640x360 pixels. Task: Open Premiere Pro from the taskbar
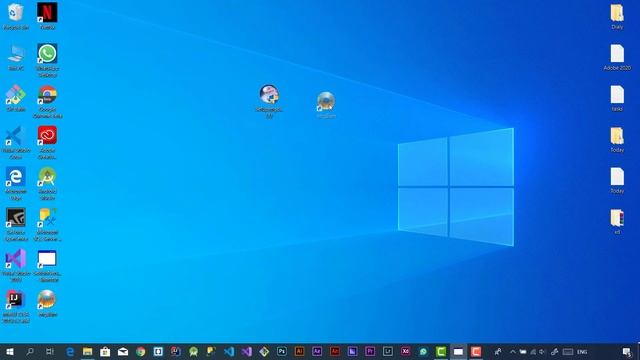(370, 351)
